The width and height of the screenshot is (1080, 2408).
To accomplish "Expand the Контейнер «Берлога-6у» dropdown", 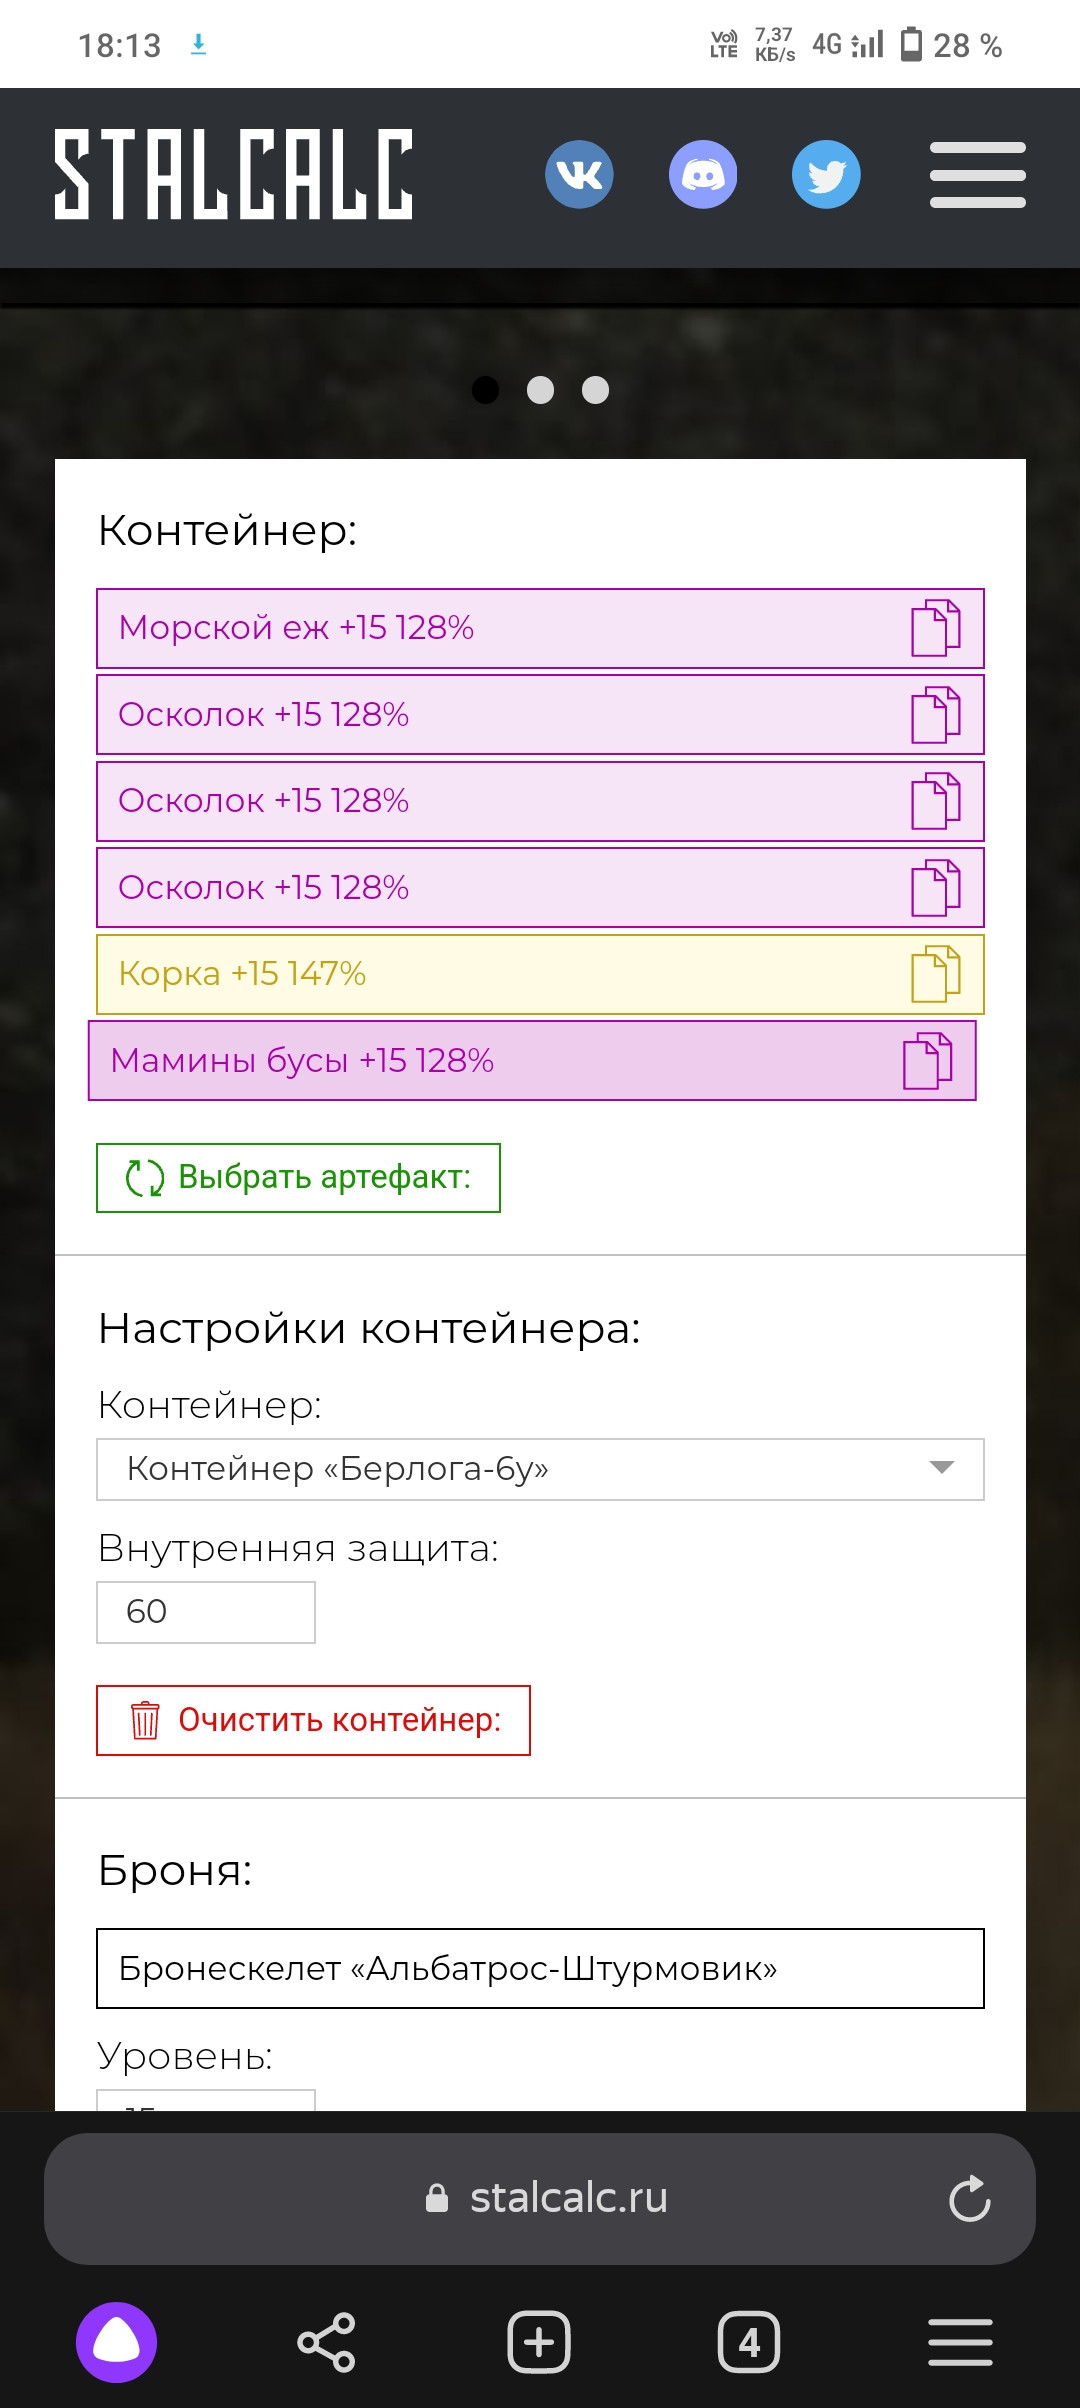I will [x=540, y=1469].
